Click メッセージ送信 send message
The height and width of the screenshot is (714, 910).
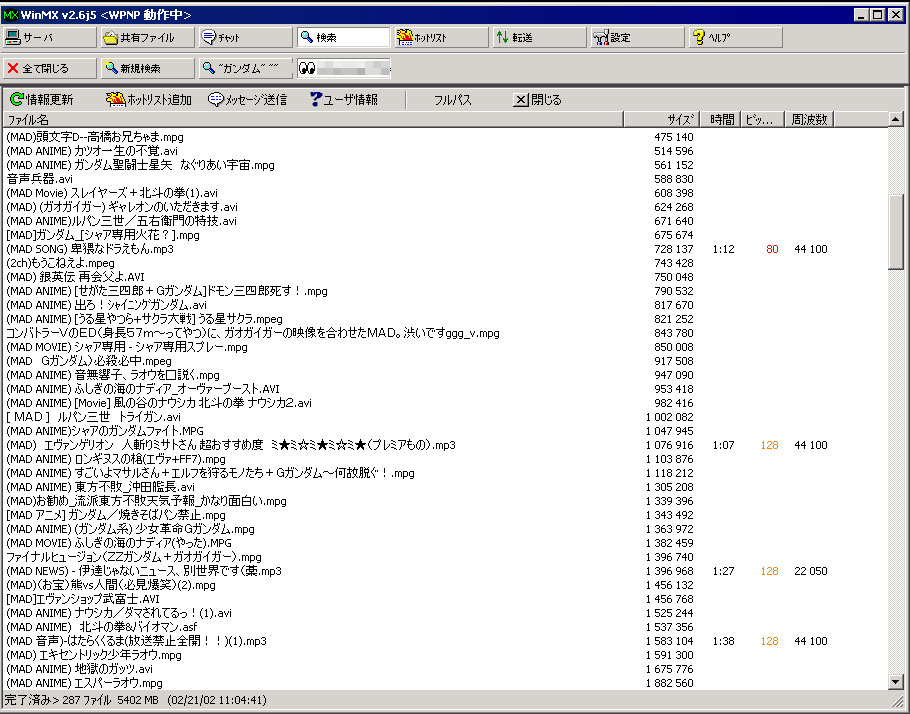pyautogui.click(x=247, y=100)
